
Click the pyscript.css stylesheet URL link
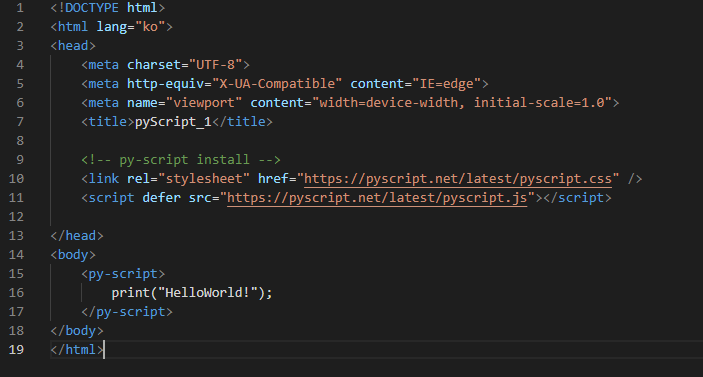tap(458, 178)
